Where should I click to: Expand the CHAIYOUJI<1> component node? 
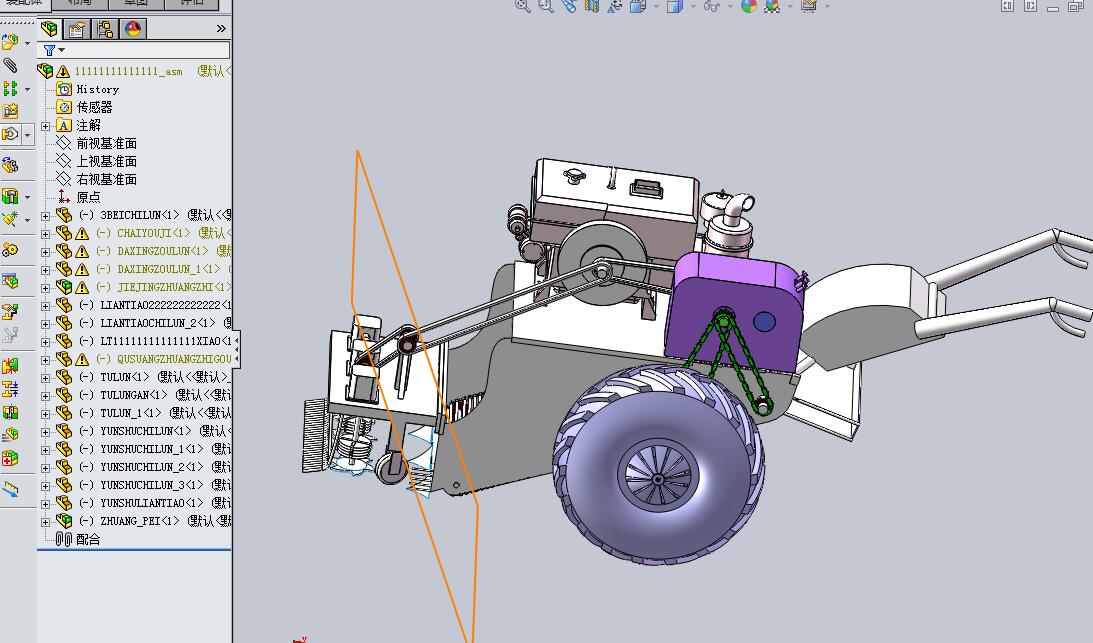pos(46,234)
